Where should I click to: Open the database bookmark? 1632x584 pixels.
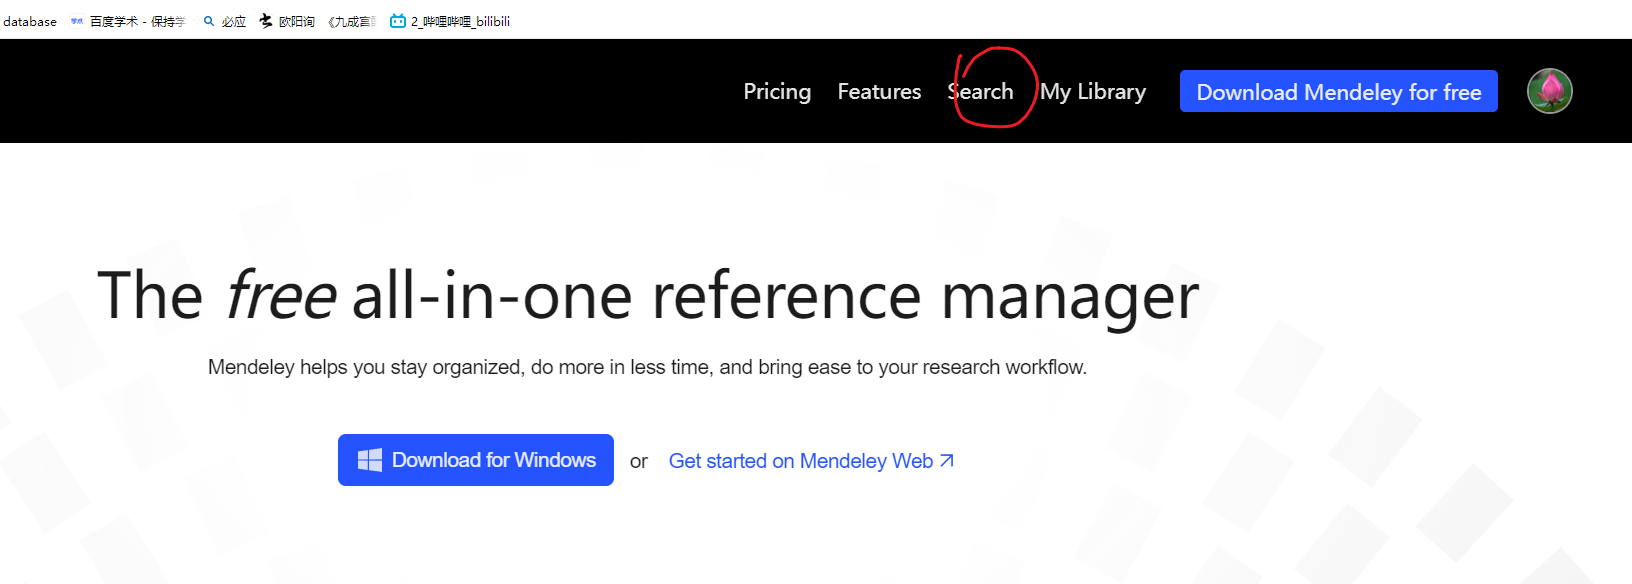point(30,21)
